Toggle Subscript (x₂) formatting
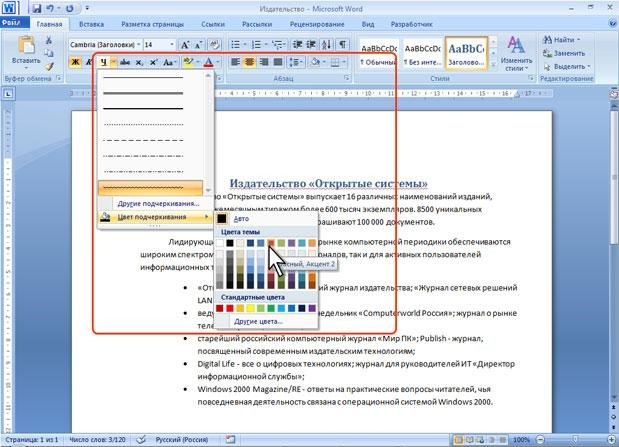619x447 pixels. click(139, 62)
